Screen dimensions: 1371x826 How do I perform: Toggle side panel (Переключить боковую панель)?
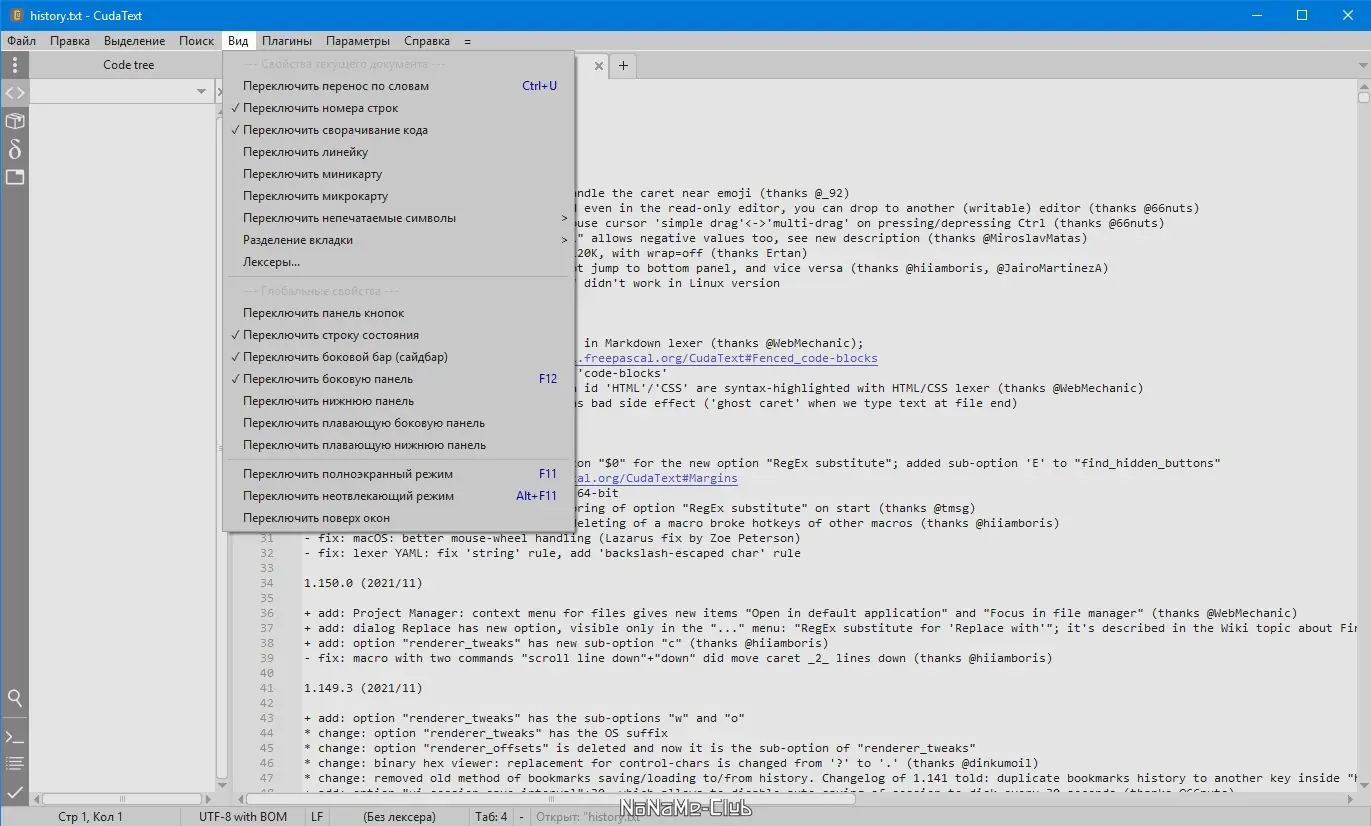point(399,379)
